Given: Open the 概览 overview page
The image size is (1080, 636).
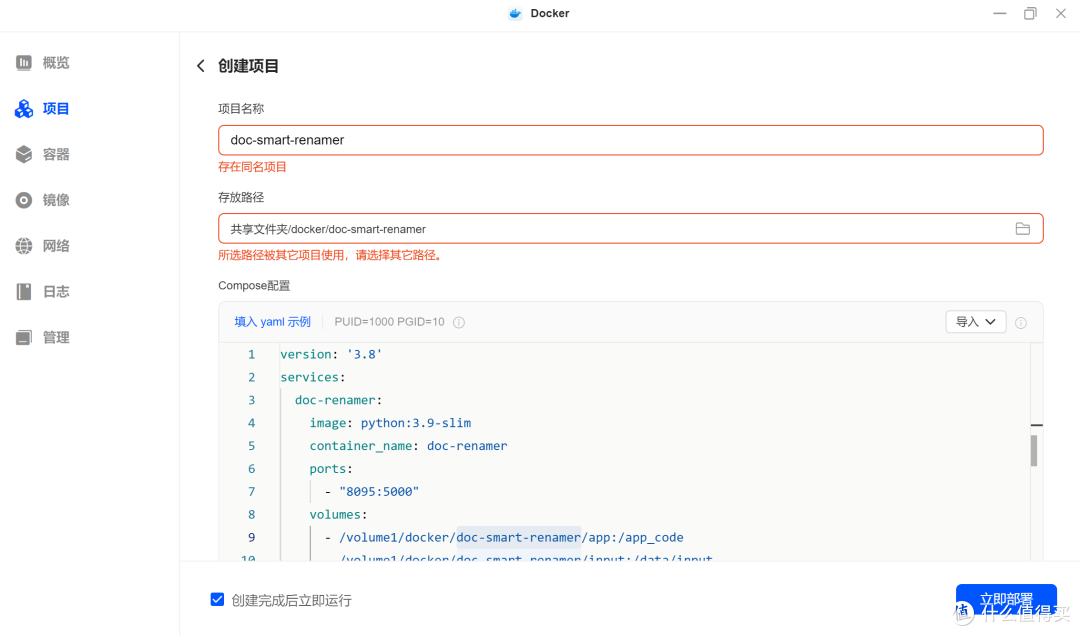Looking at the screenshot, I should pos(56,63).
